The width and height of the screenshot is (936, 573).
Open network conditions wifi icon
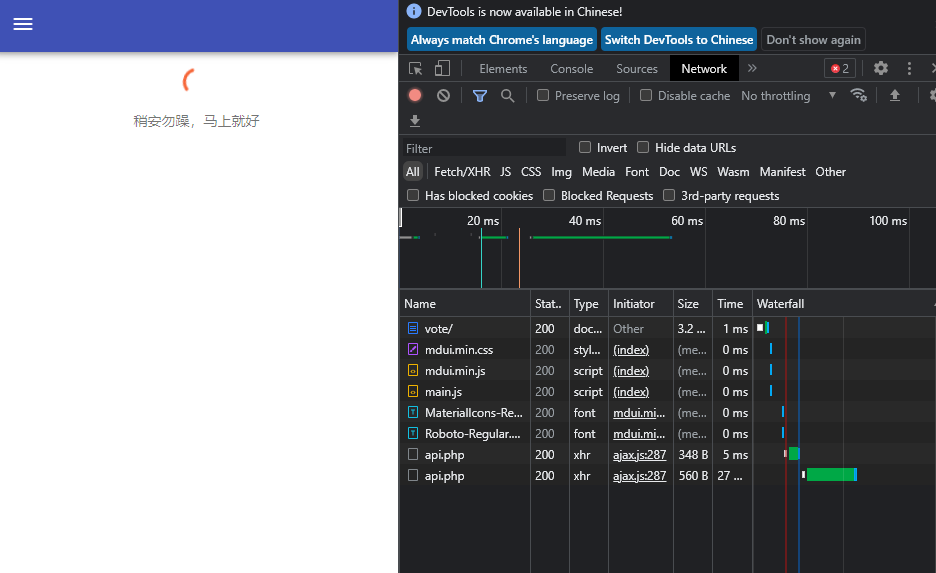click(x=858, y=96)
